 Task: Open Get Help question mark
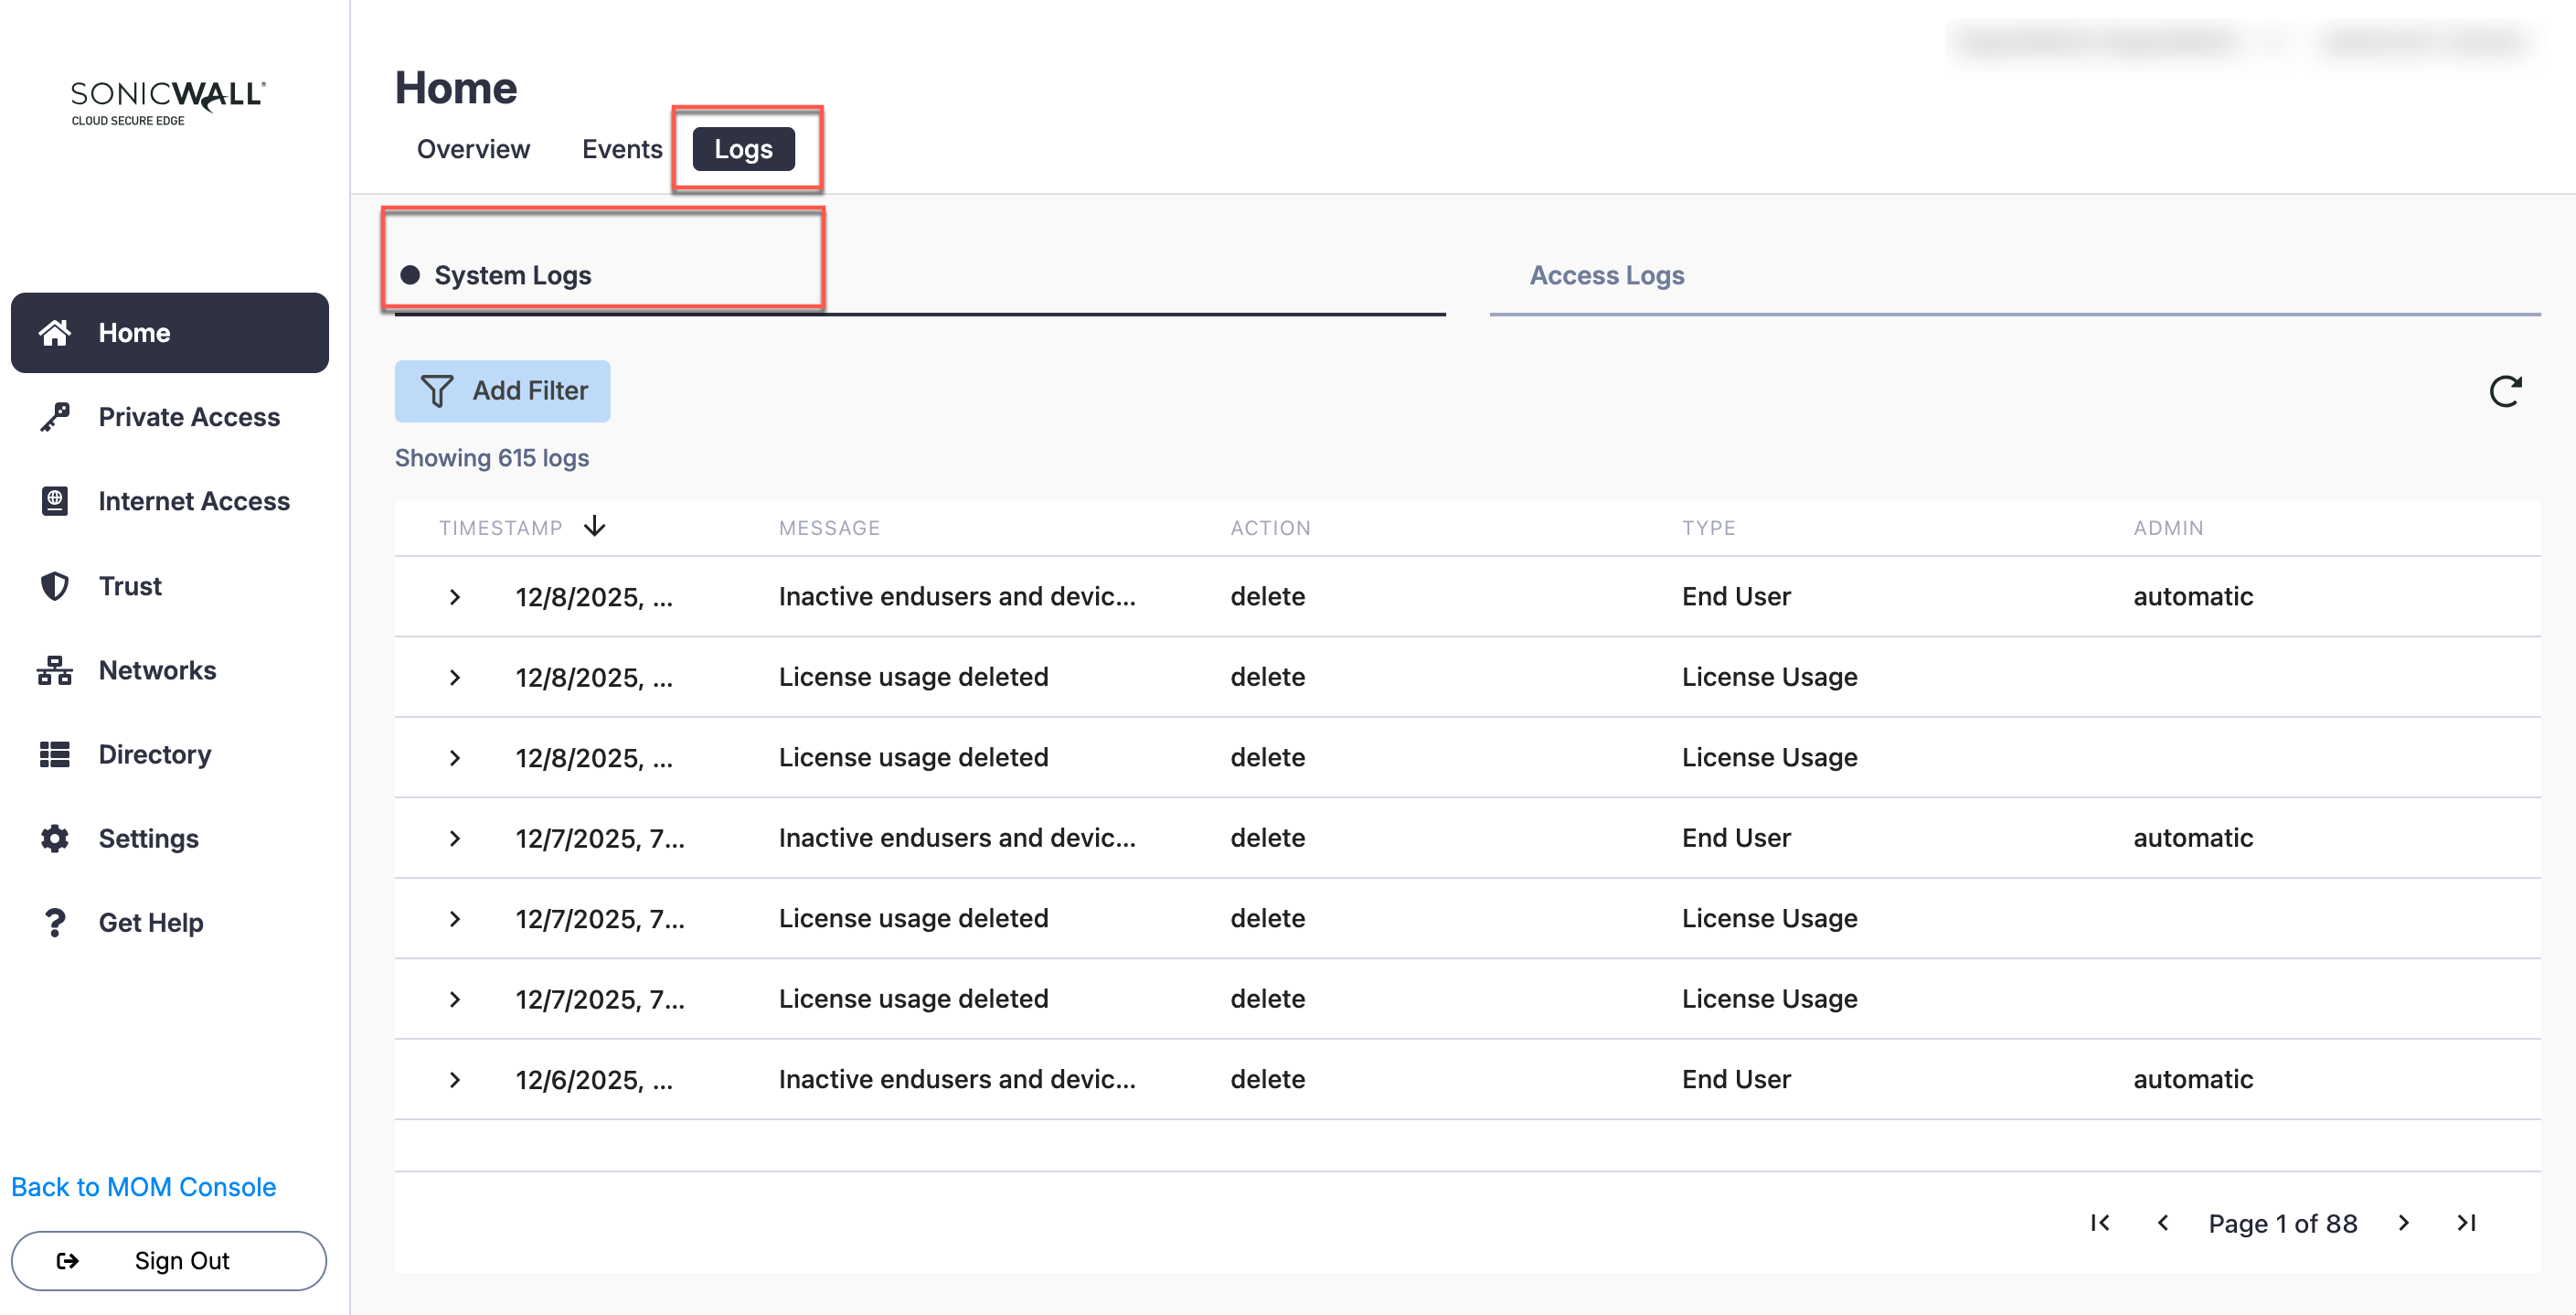[150, 922]
